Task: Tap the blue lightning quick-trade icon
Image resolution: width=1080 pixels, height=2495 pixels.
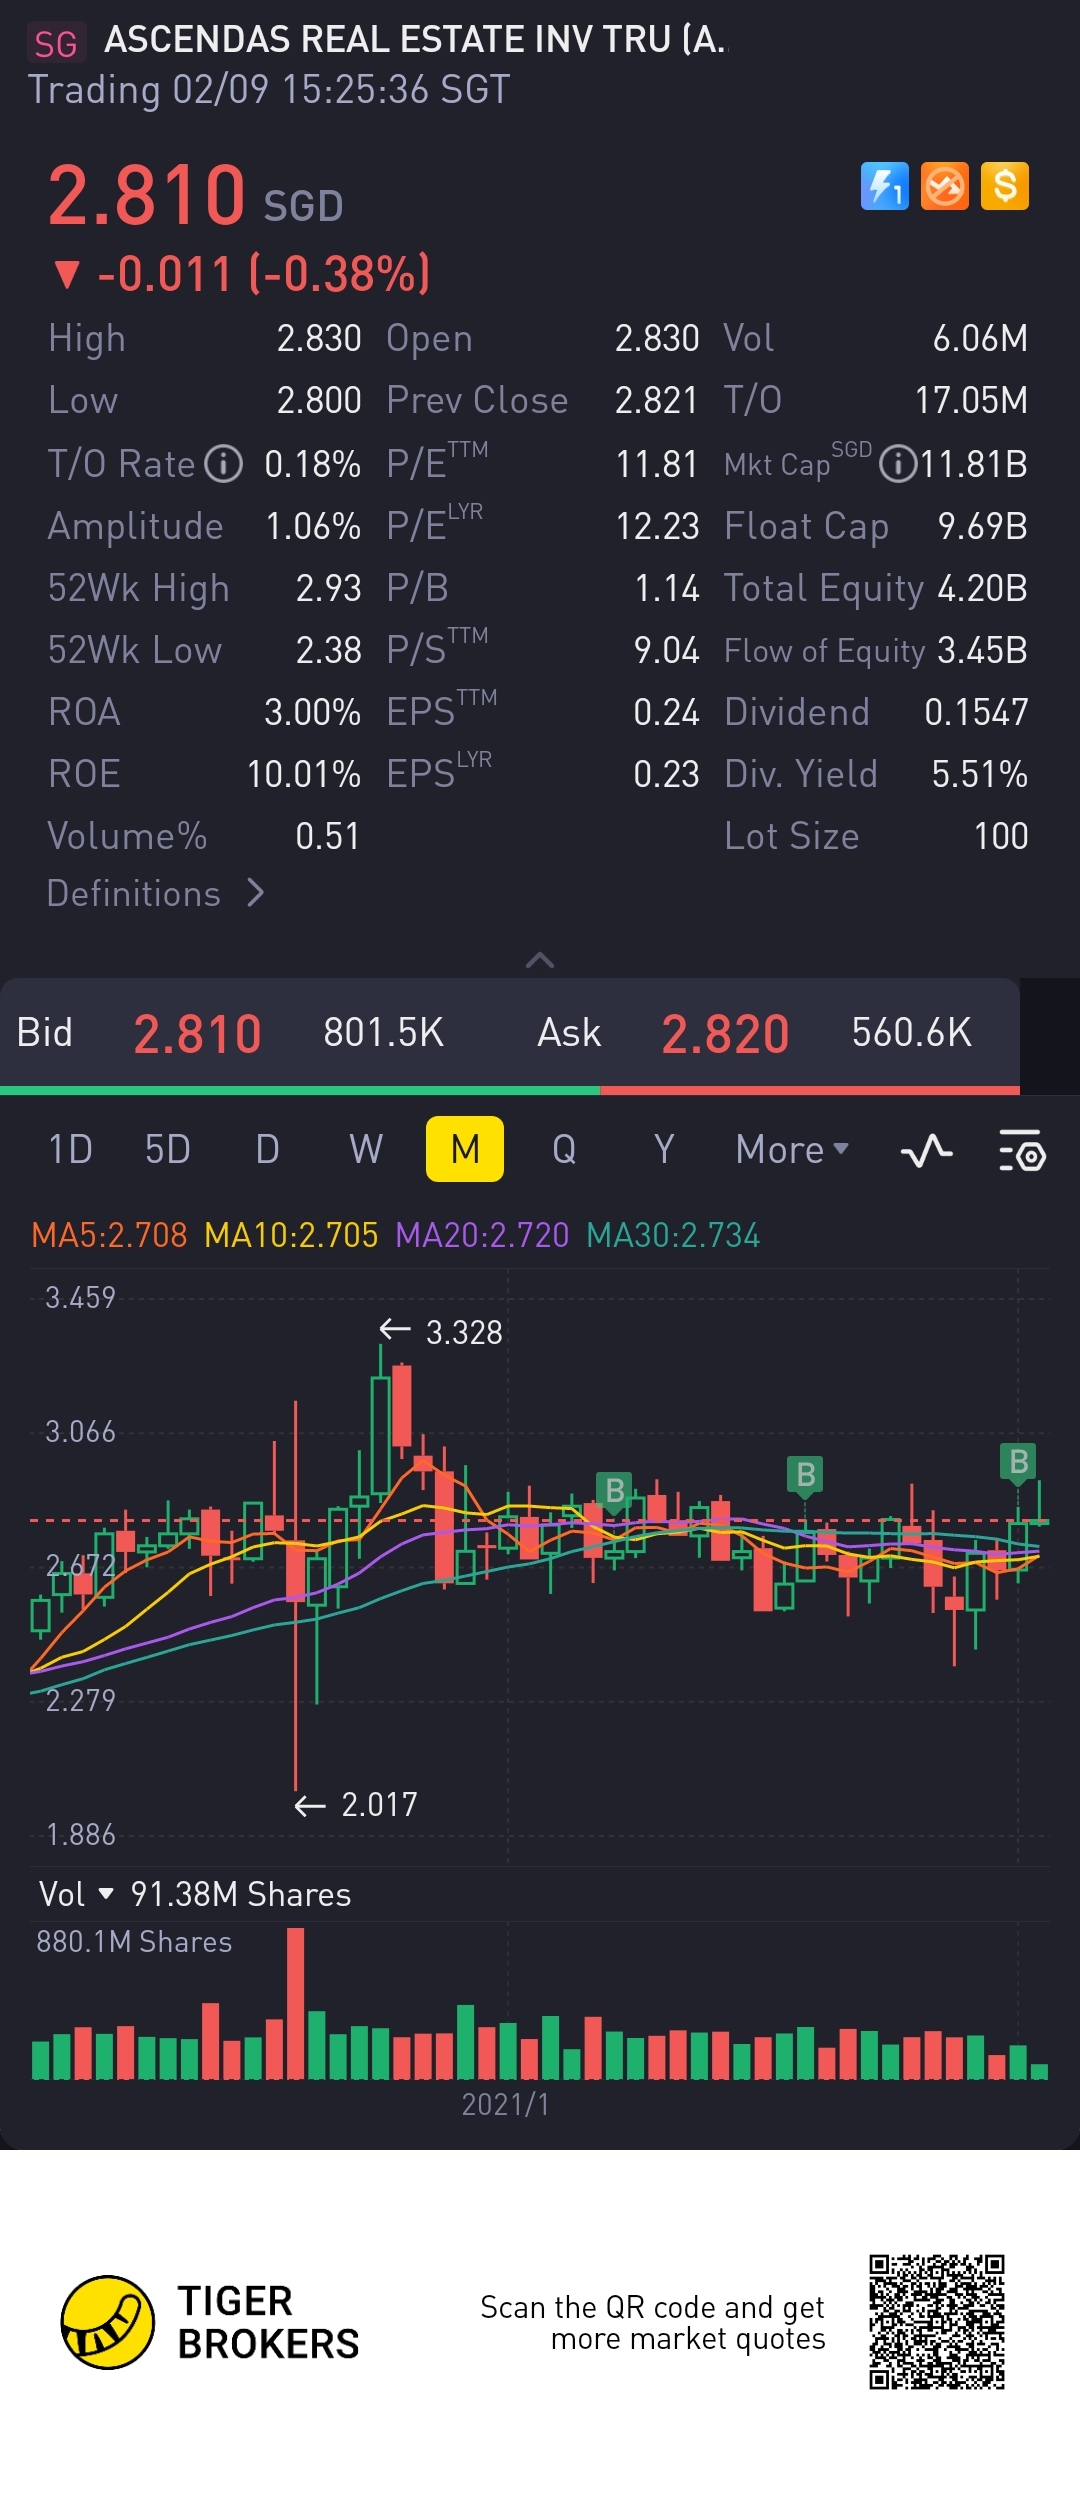Action: point(884,186)
